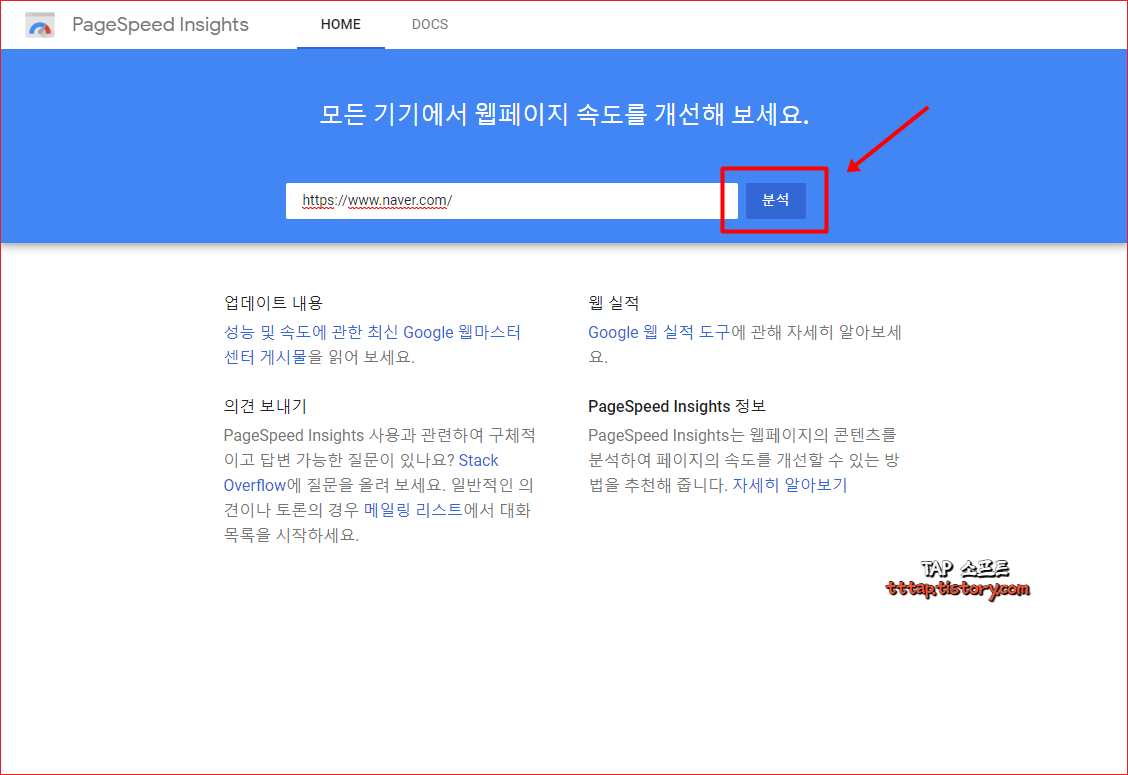Open the Google 웹마스터 센터 게시물 link
Image resolution: width=1128 pixels, height=775 pixels.
tap(372, 345)
